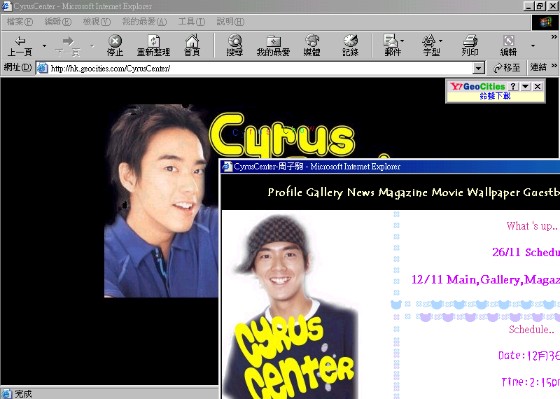Go to the Home page icon
This screenshot has height=399, width=560.
[192, 46]
